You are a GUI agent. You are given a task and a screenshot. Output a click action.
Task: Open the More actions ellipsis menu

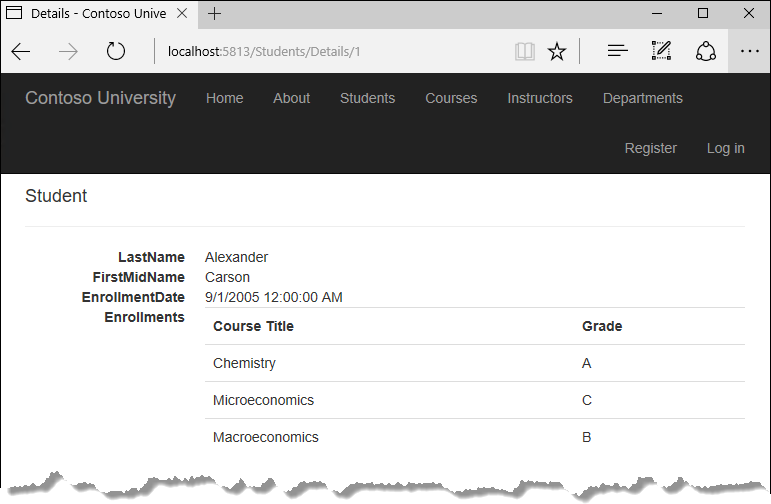pos(749,51)
